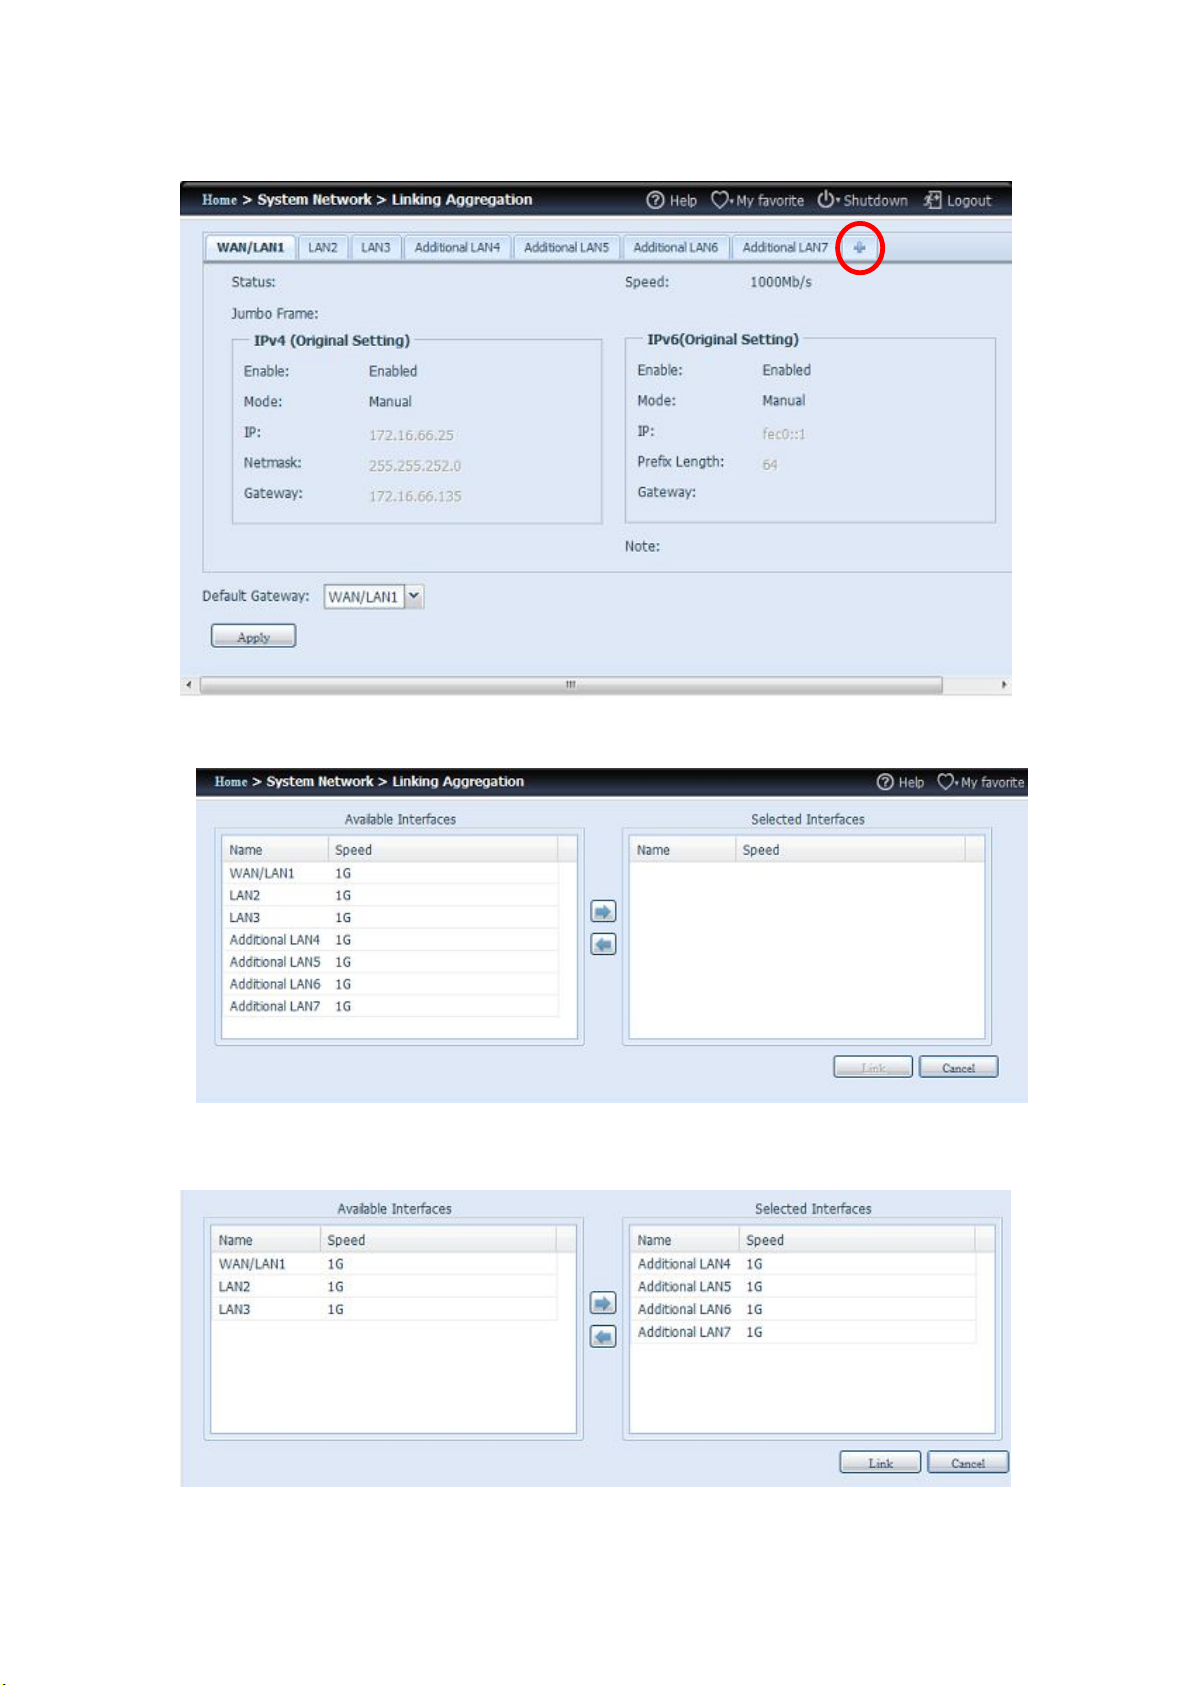Image resolution: width=1191 pixels, height=1685 pixels.
Task: Click the Apply button
Action: 253,636
